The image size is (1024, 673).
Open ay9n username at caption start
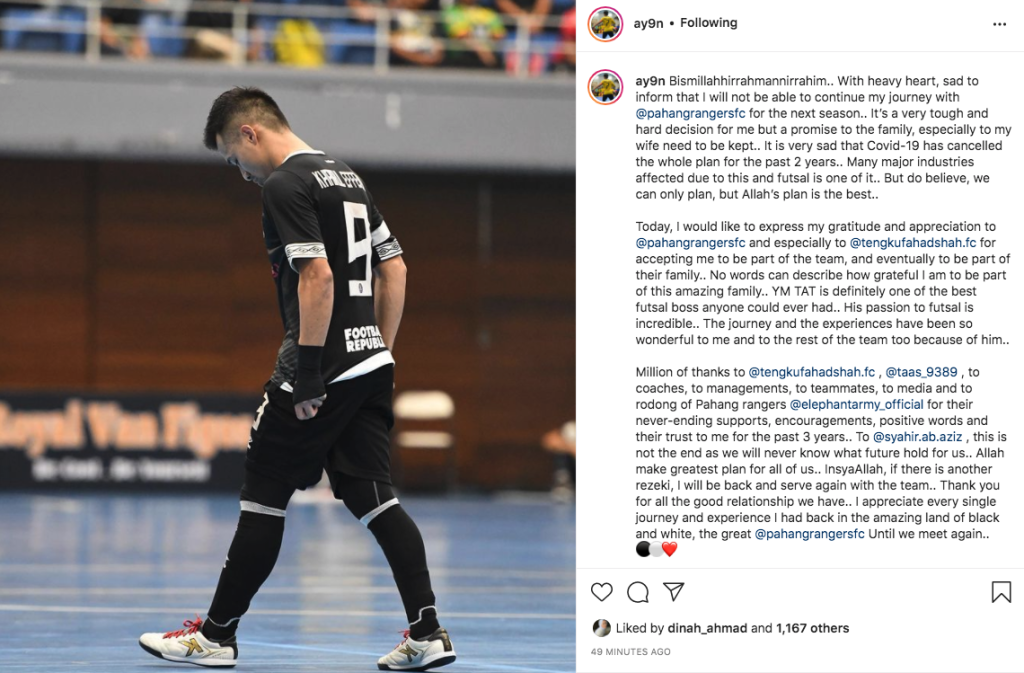650,81
